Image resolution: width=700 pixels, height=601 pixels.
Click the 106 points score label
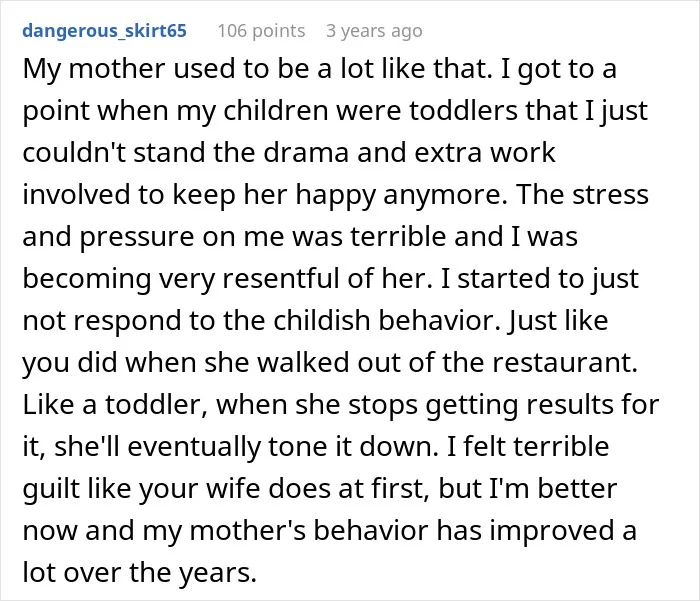261,31
